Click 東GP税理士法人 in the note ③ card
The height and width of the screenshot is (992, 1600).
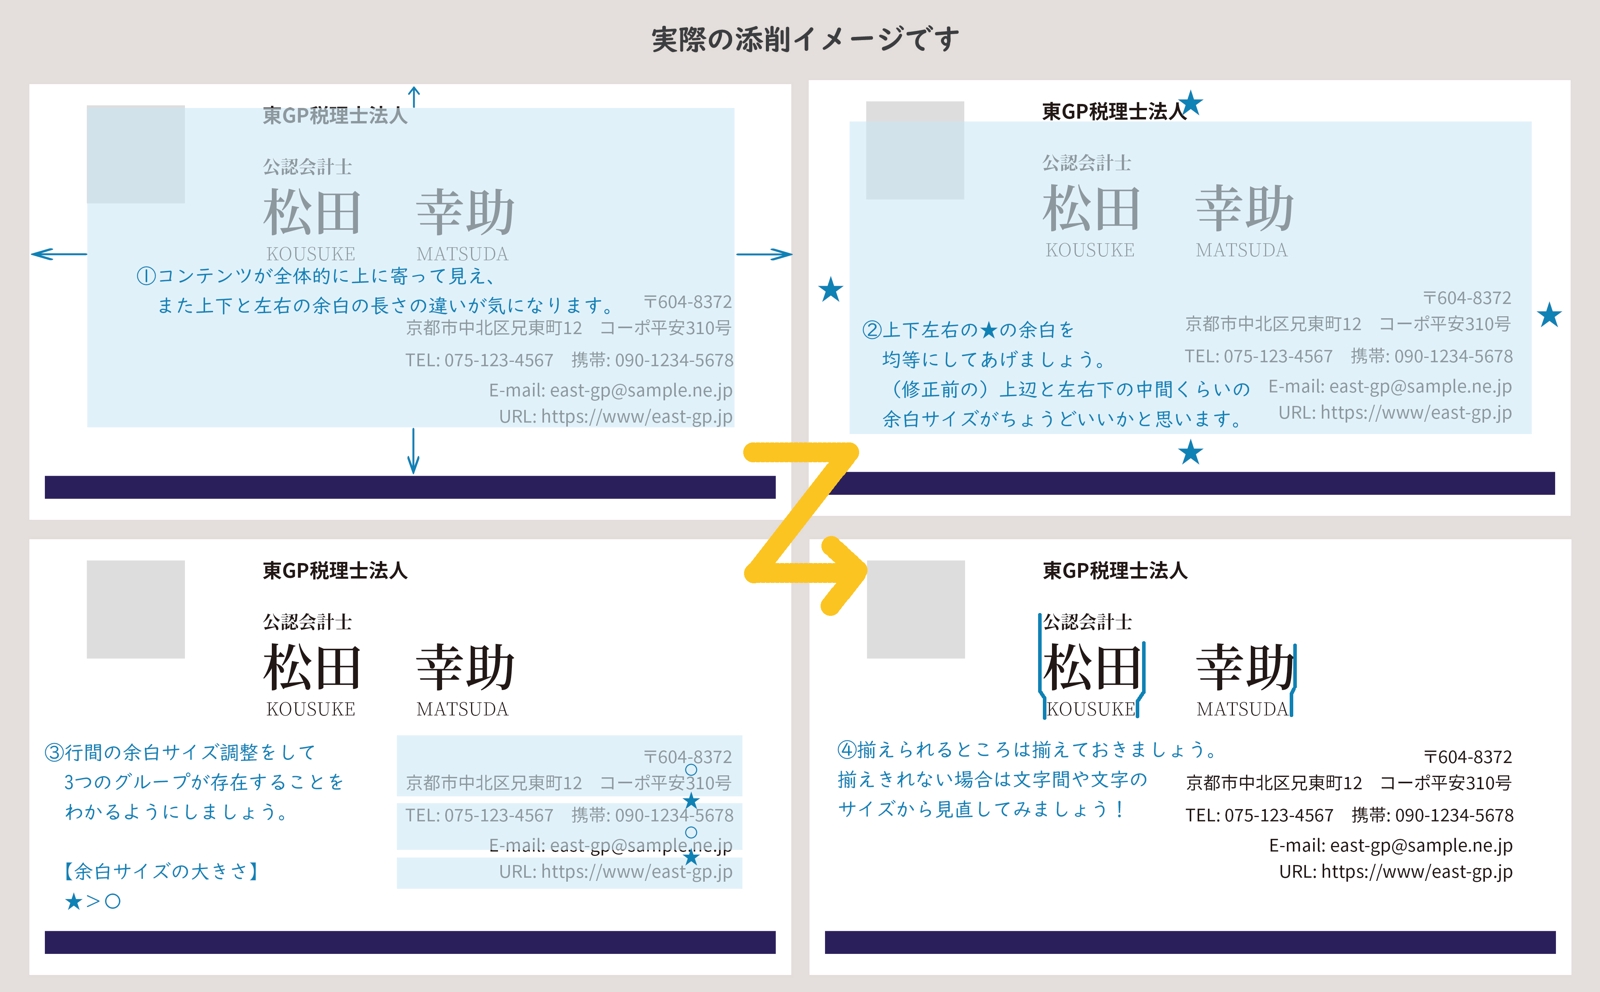(x=335, y=570)
